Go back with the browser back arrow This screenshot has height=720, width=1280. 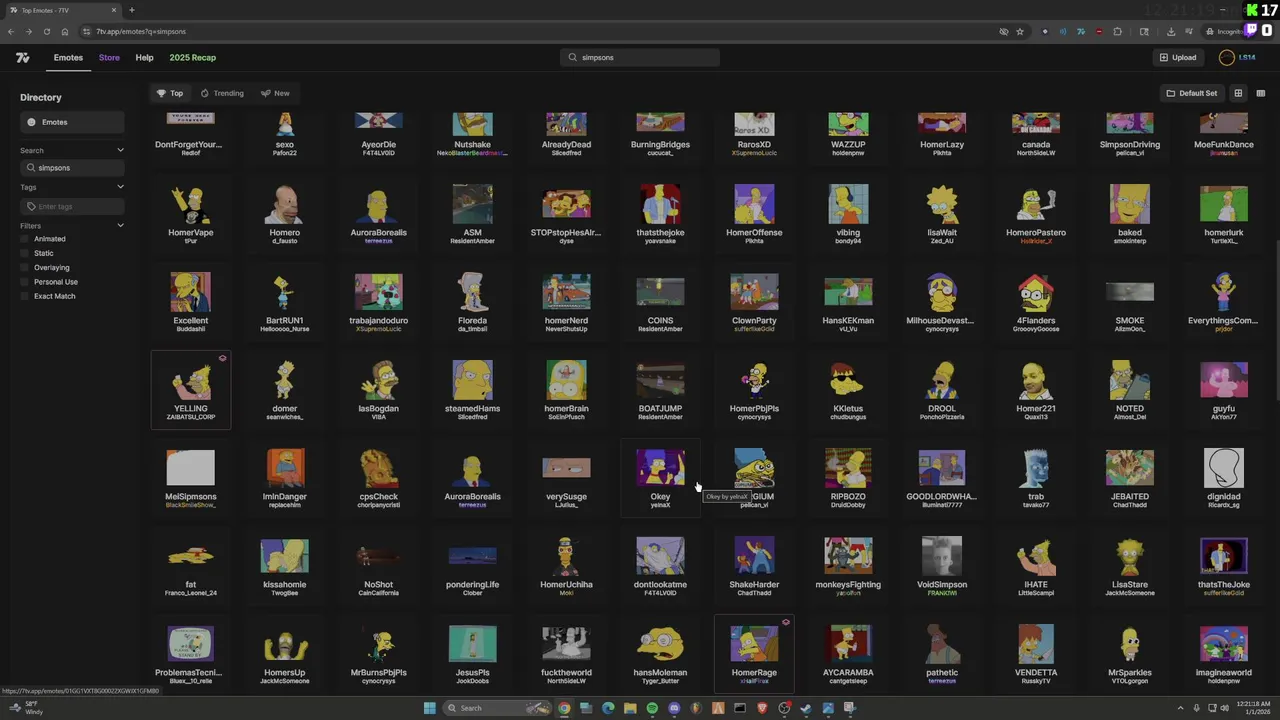click(x=11, y=31)
